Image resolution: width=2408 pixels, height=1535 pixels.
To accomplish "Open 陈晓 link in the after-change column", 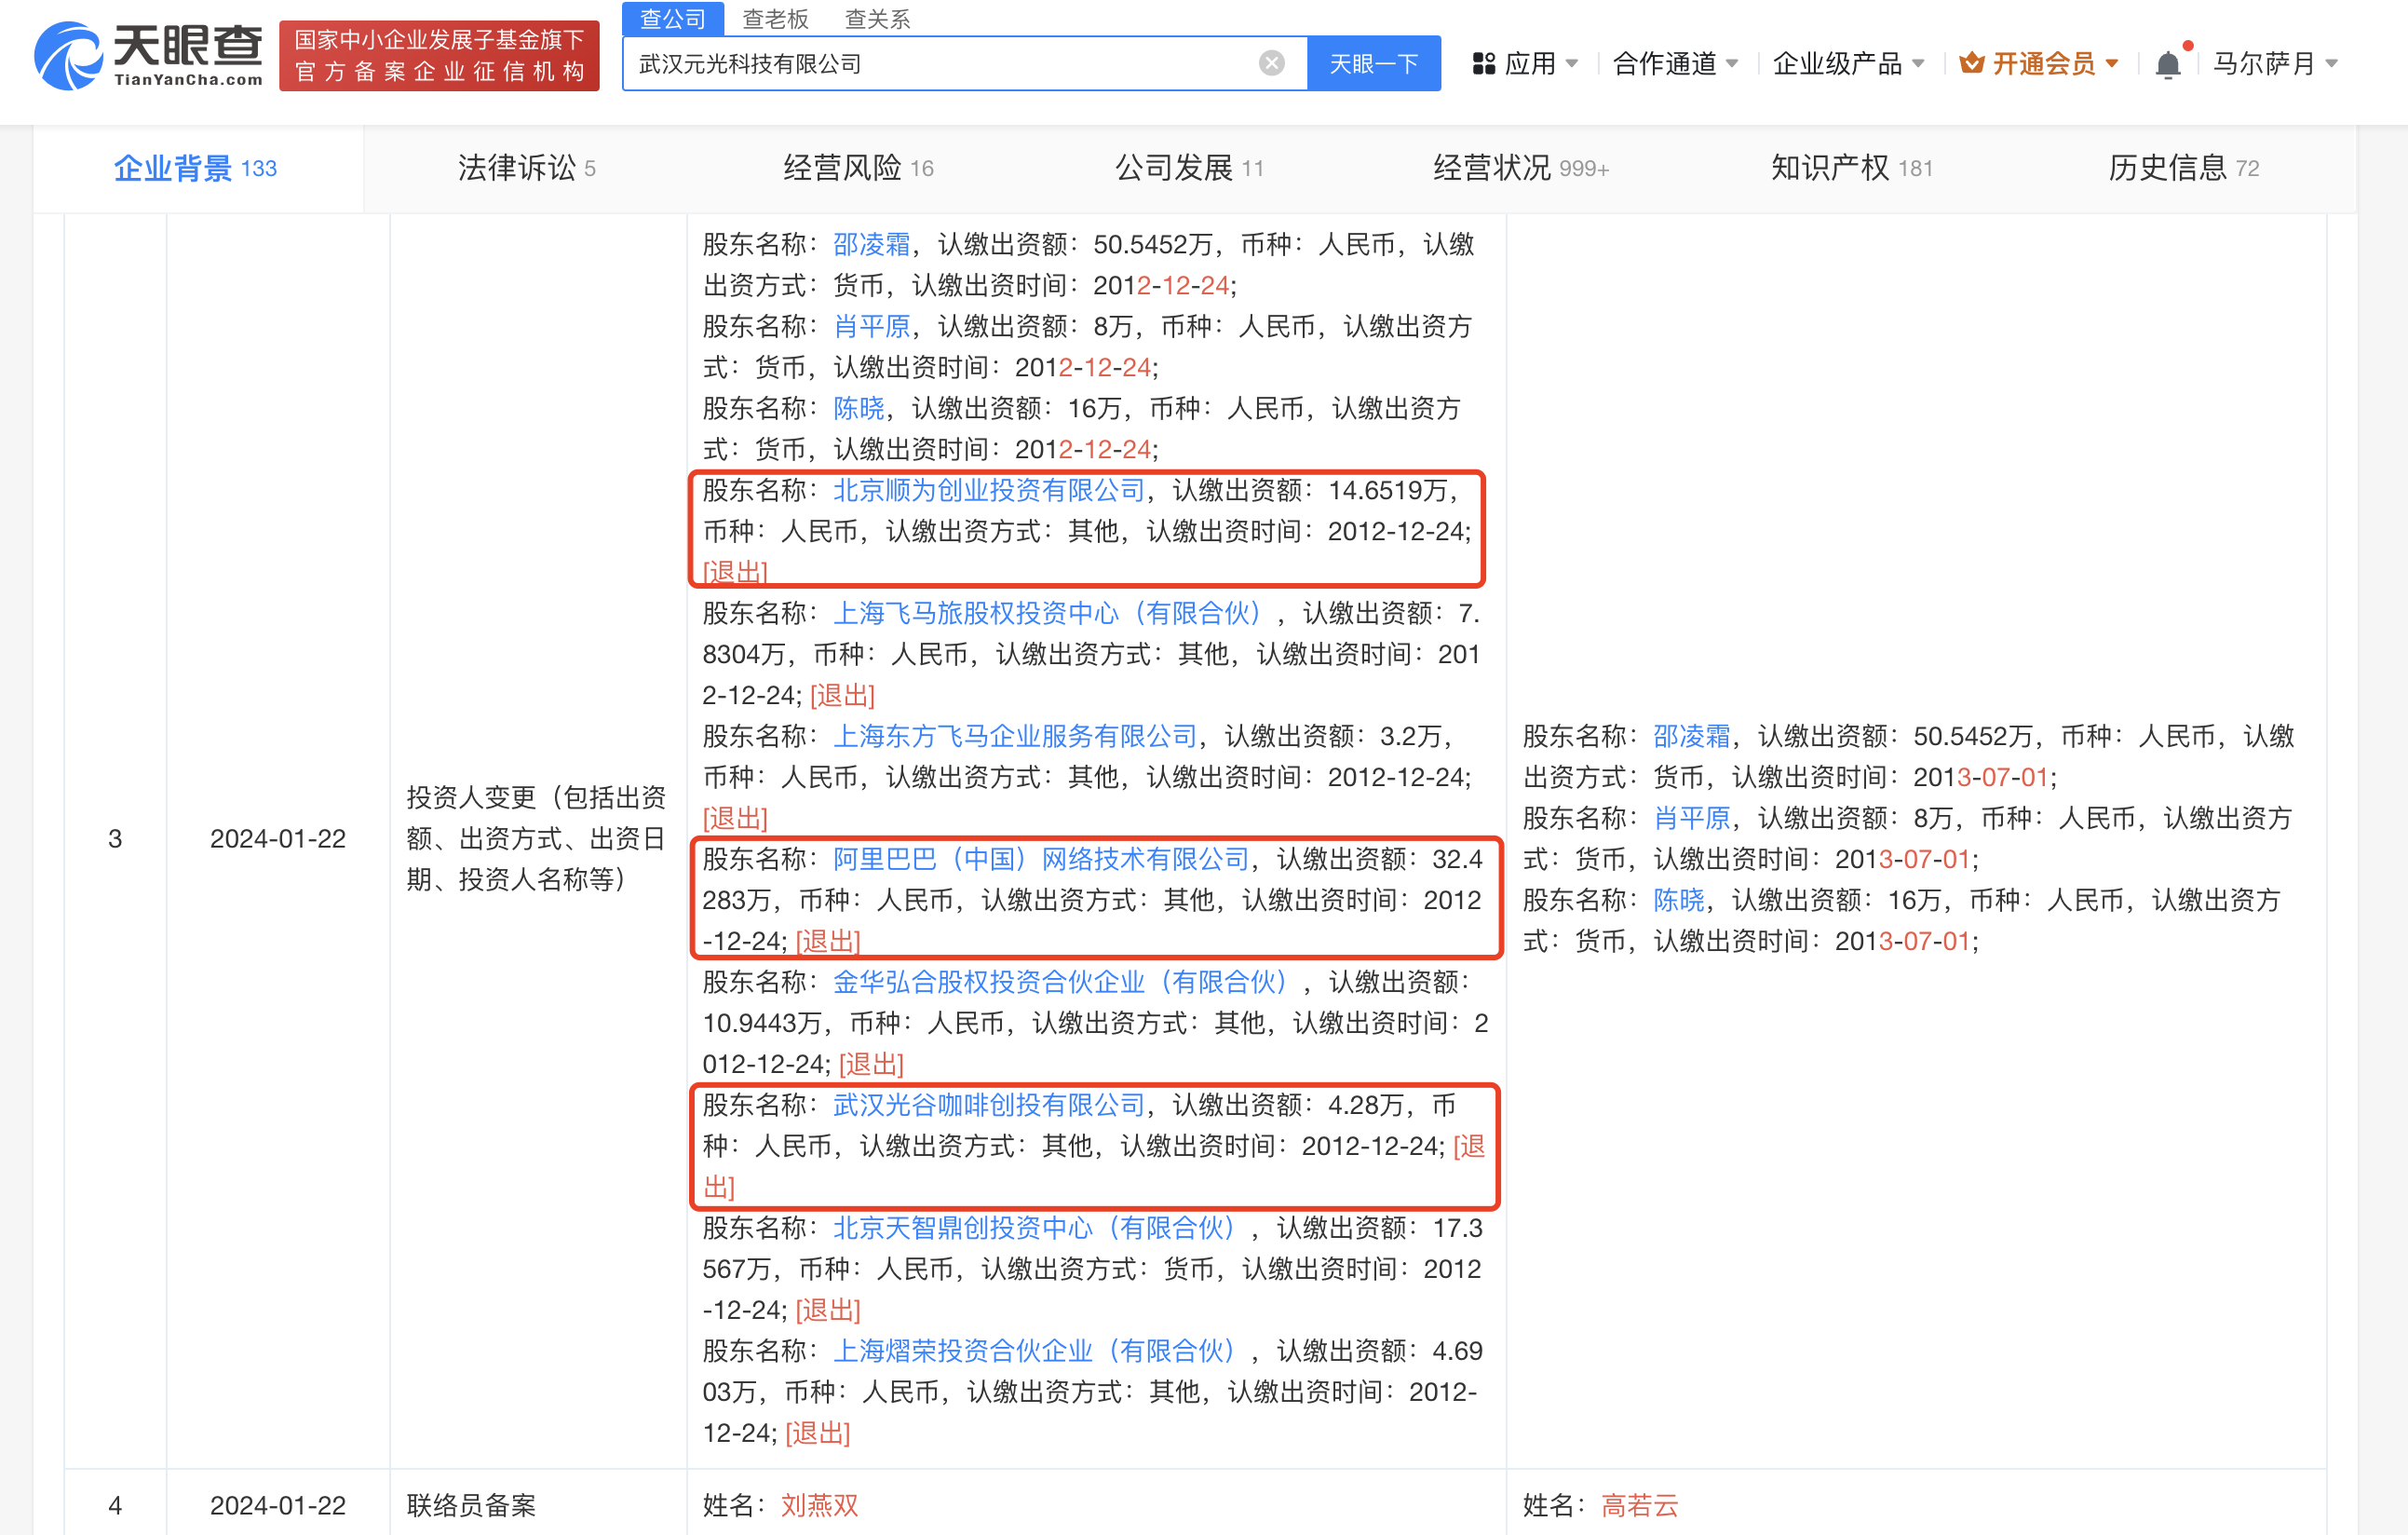I will pyautogui.click(x=1678, y=900).
